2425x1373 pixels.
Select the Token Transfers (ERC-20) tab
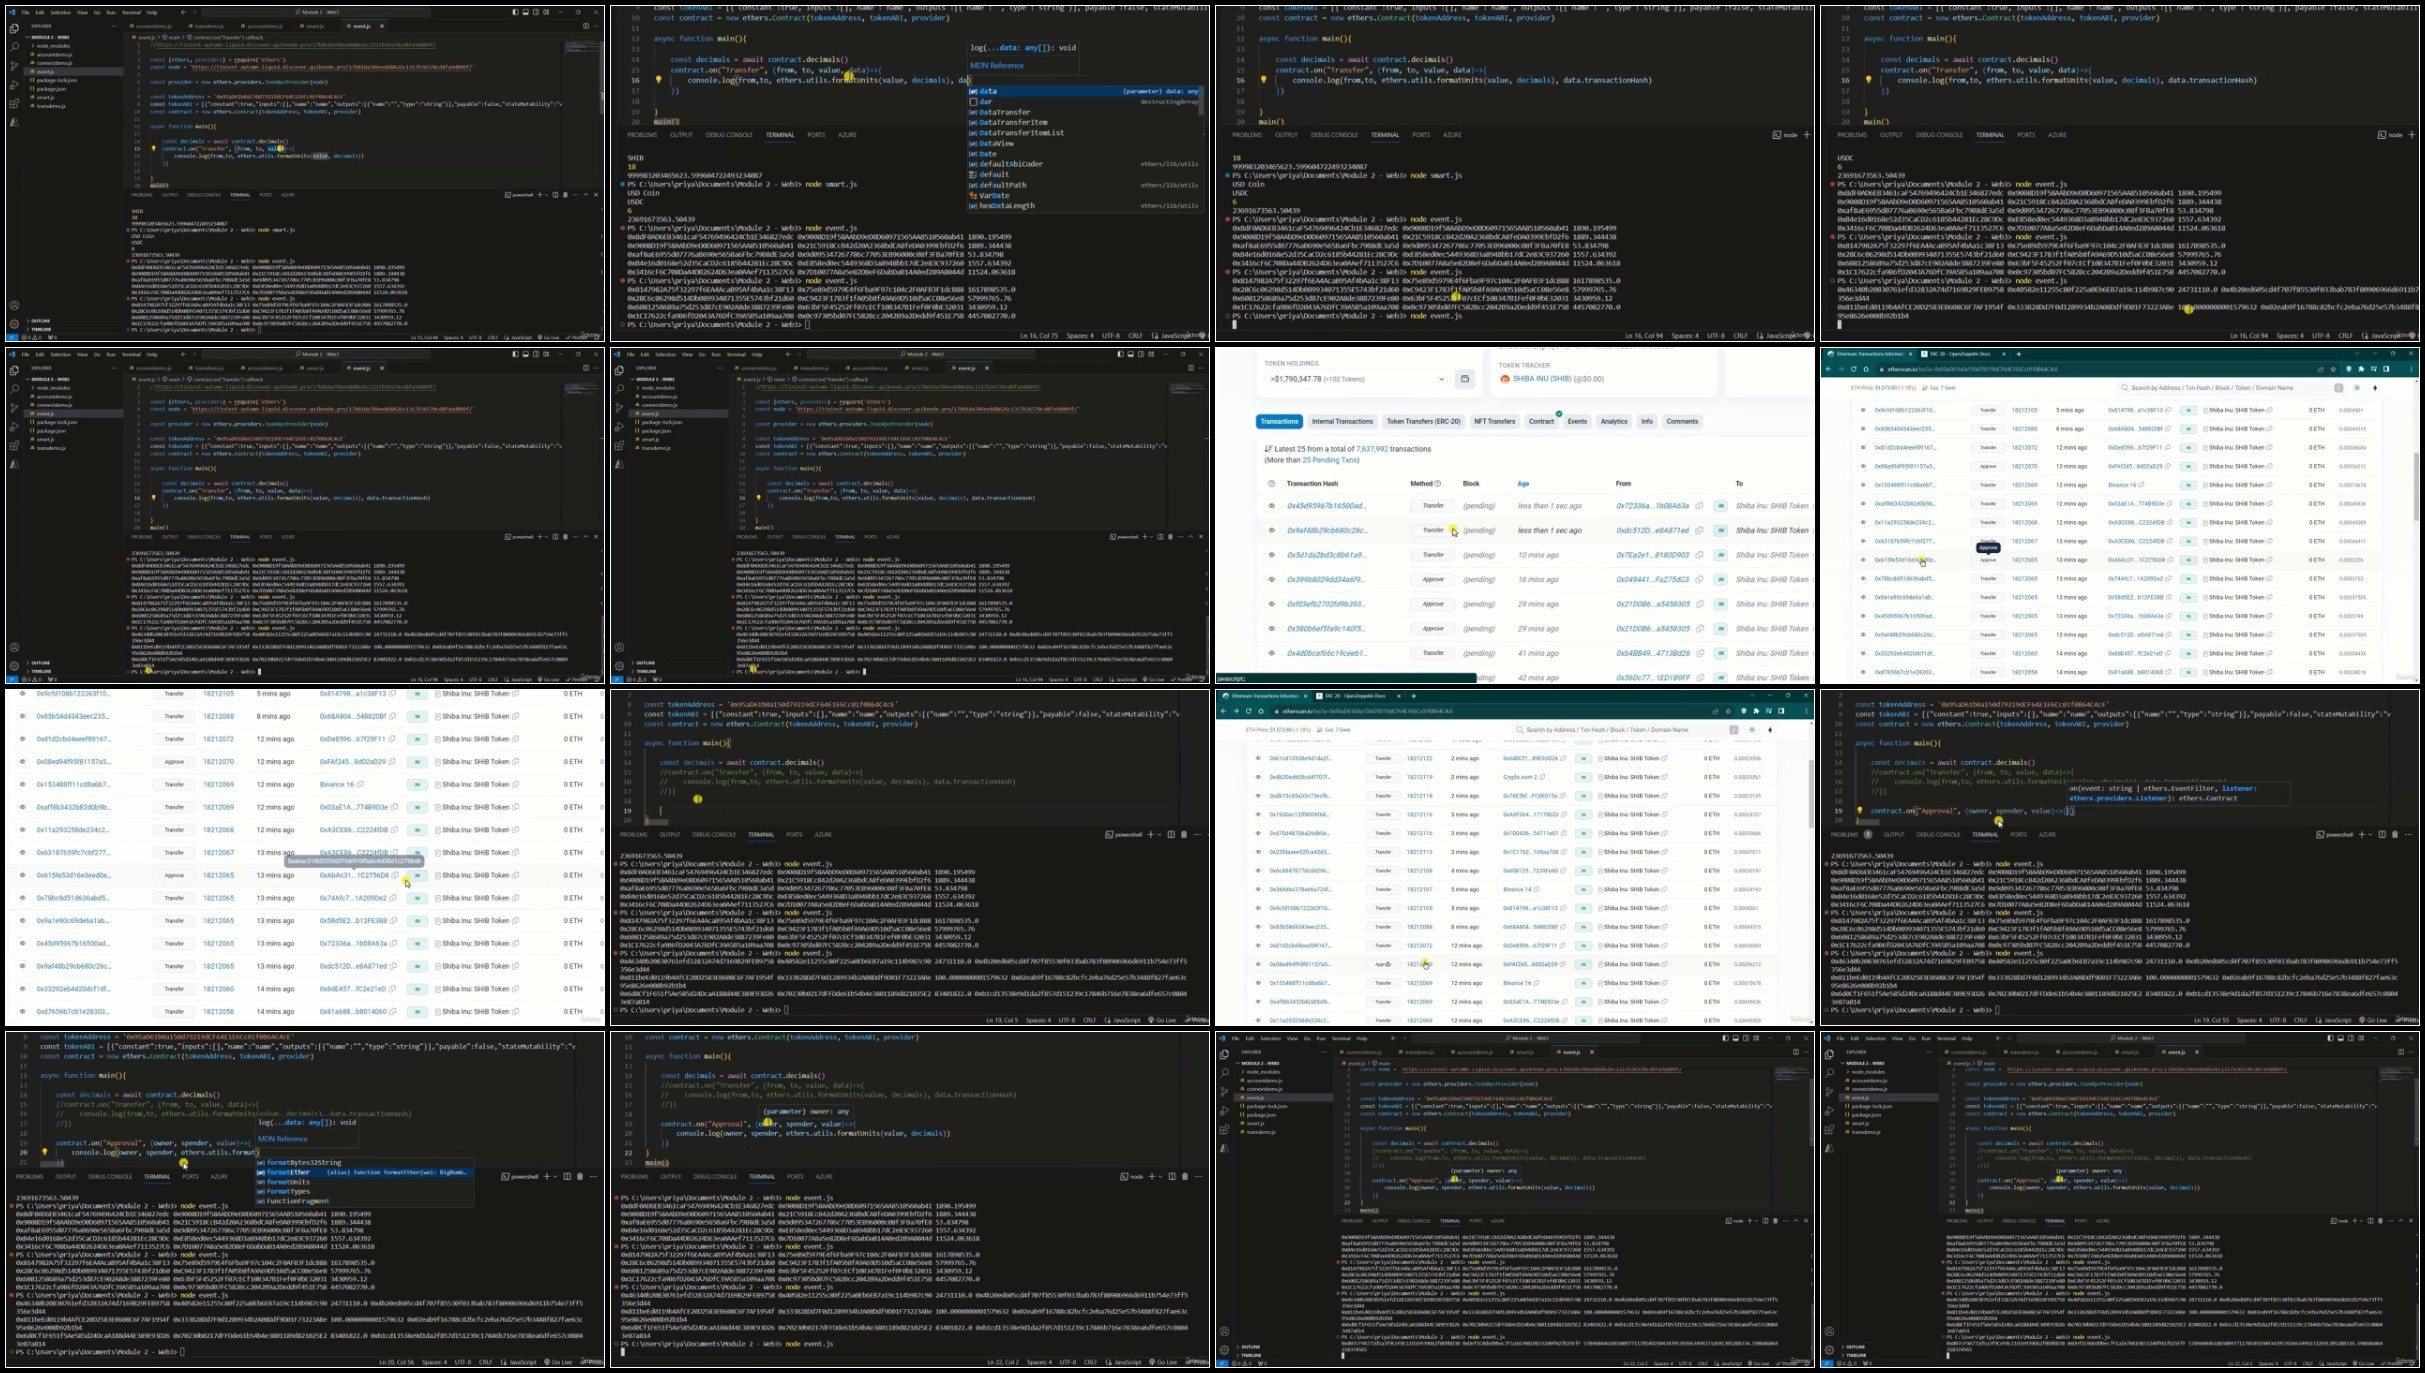point(1423,422)
